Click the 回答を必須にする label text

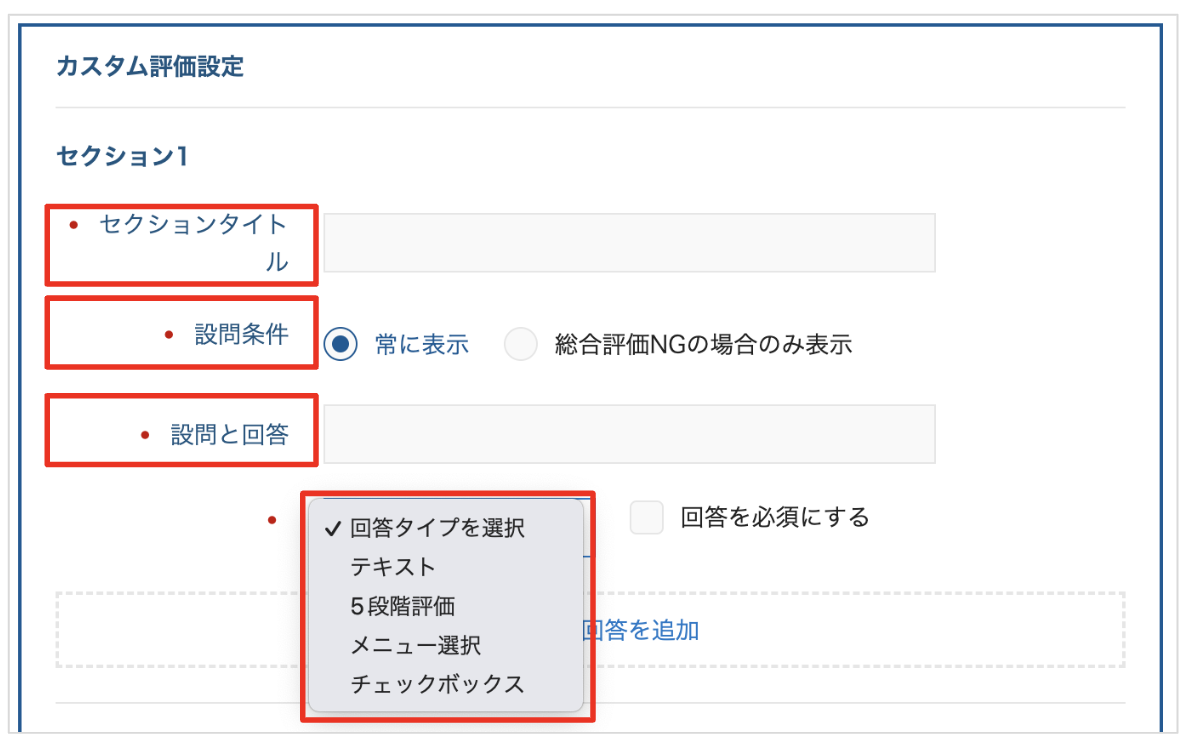774,517
